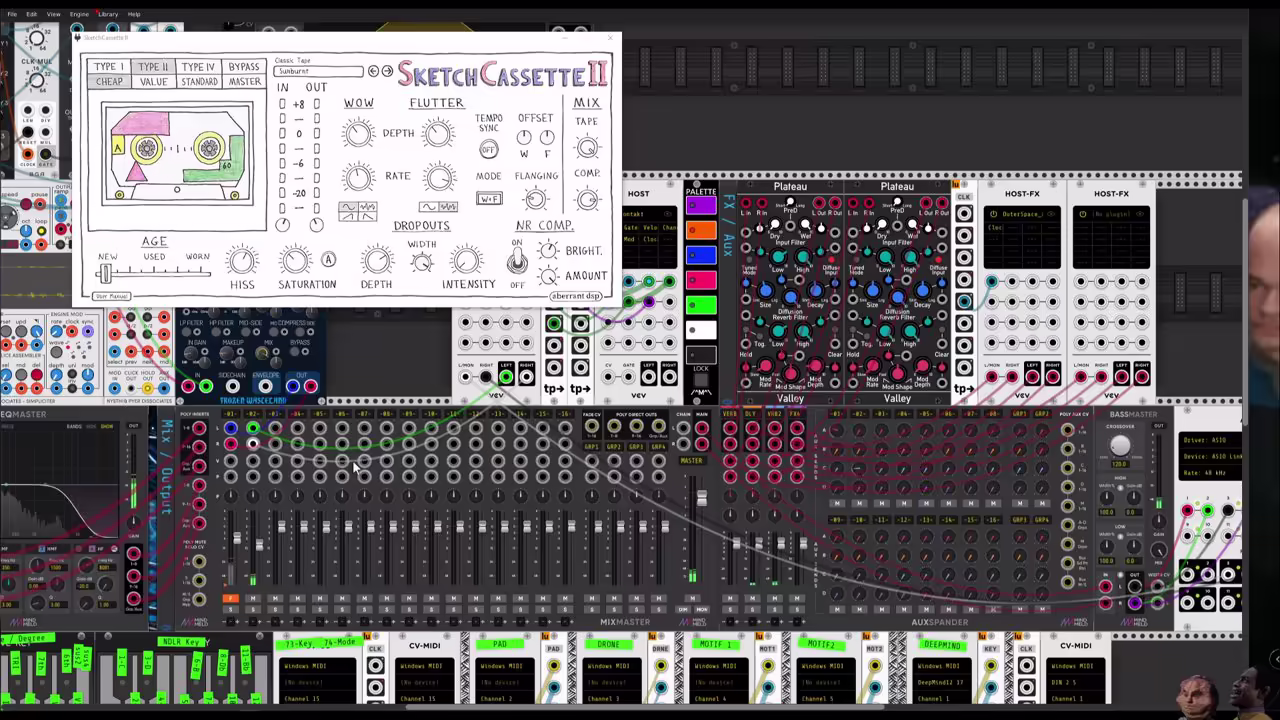The width and height of the screenshot is (1280, 720).
Task: Open the Device ASIO Link selector
Action: click(1210, 457)
